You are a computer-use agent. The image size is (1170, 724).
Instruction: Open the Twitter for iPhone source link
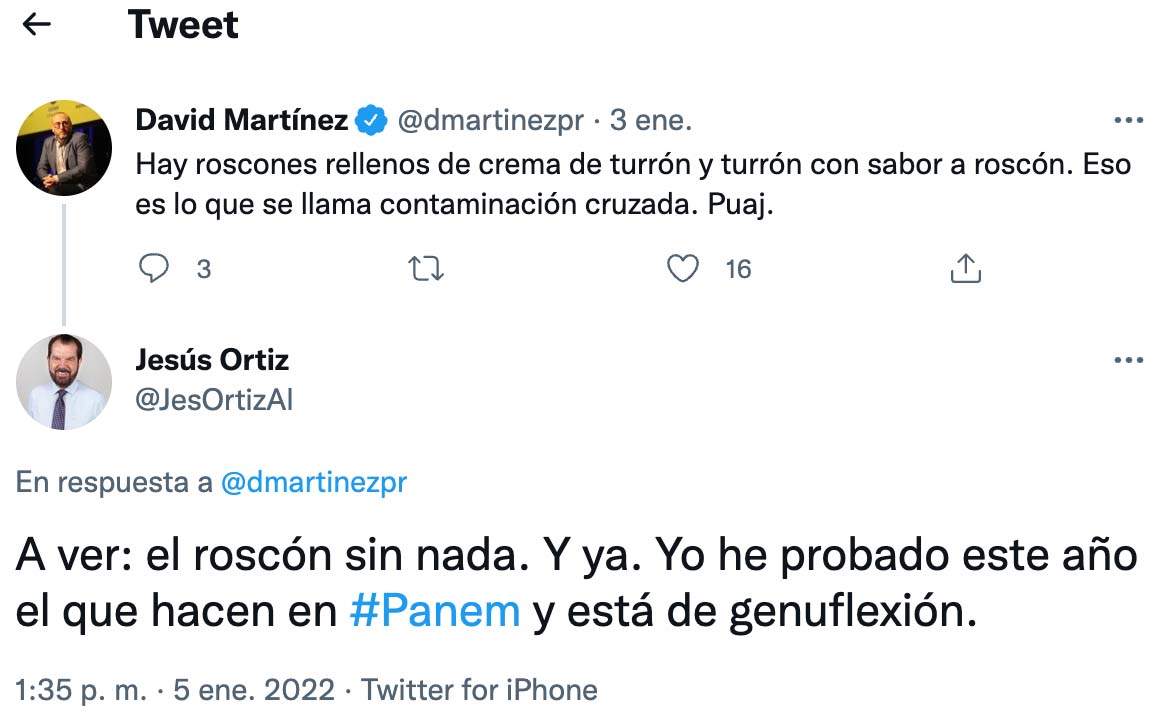tap(478, 689)
